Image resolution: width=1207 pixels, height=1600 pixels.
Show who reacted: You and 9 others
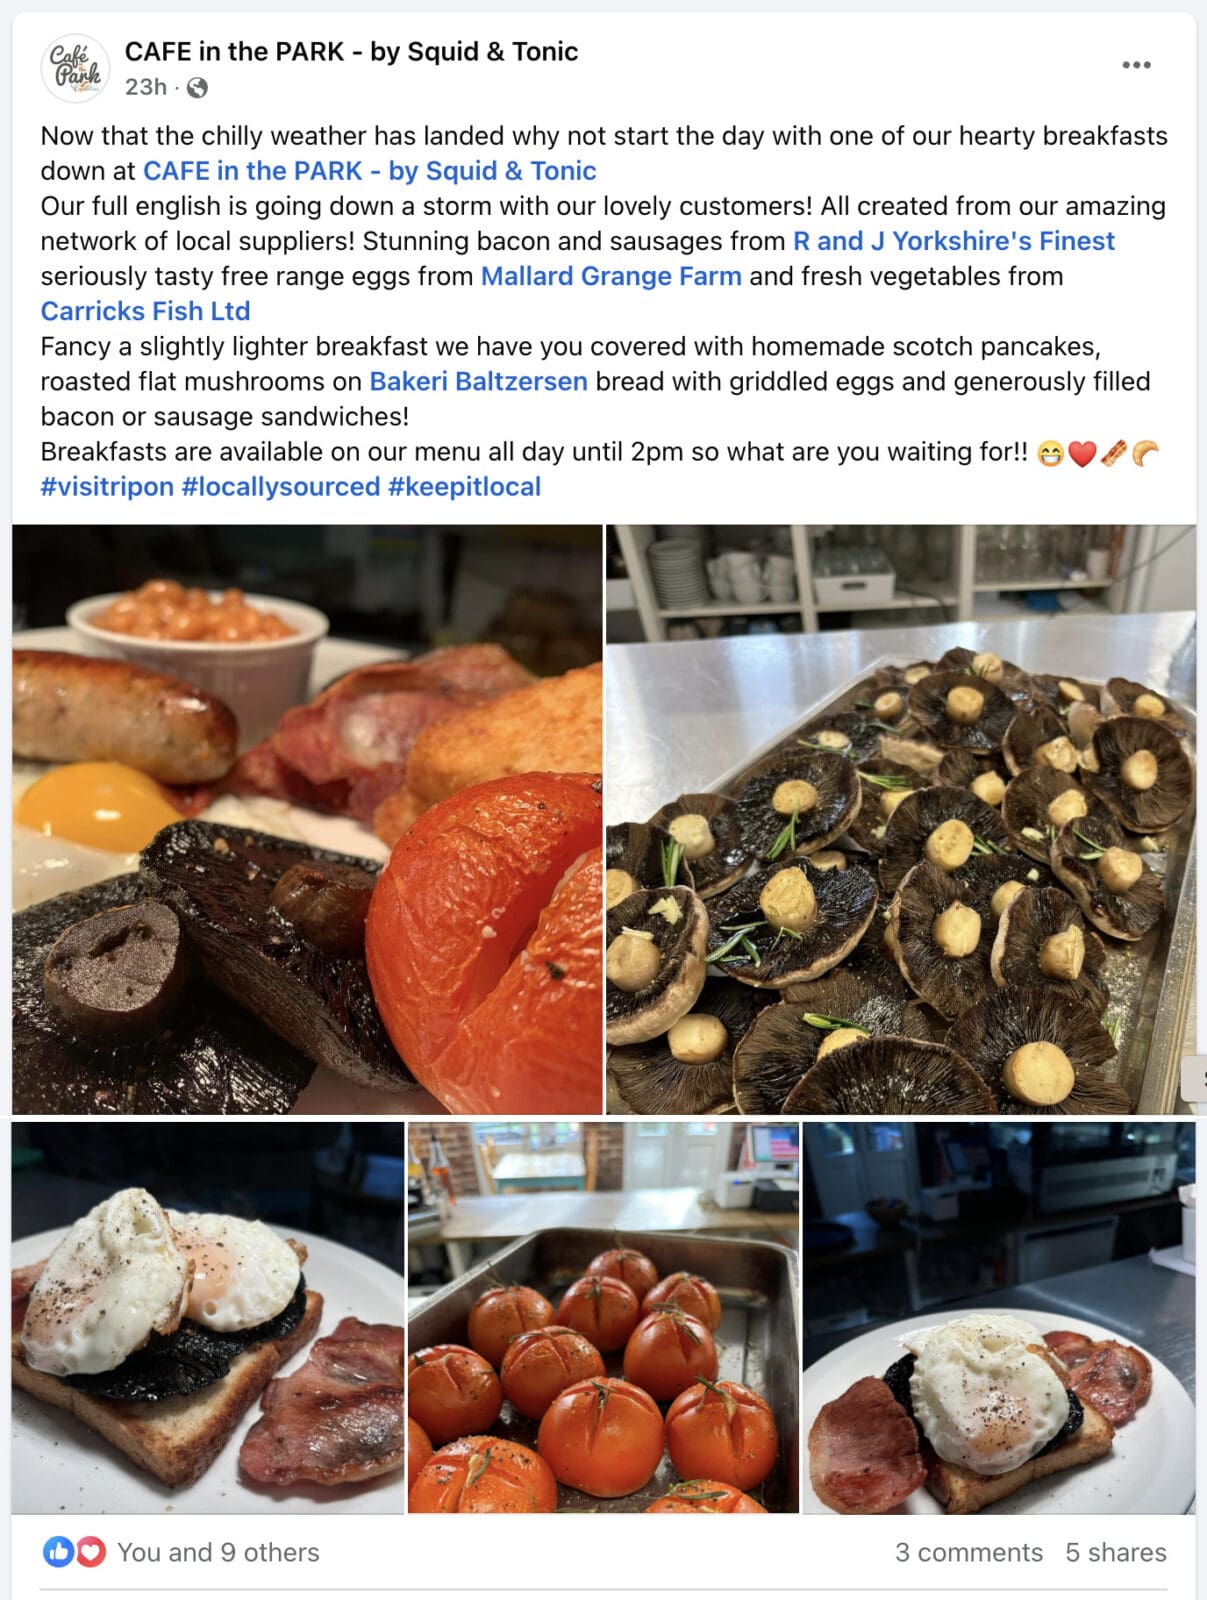tap(218, 1552)
